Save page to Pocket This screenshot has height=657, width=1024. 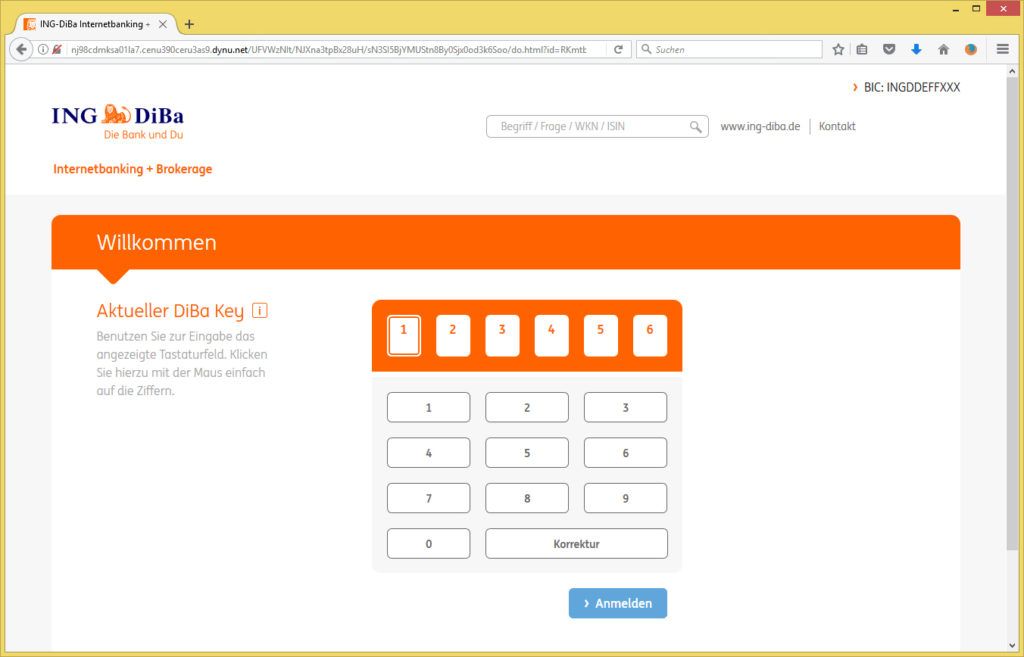[x=889, y=49]
